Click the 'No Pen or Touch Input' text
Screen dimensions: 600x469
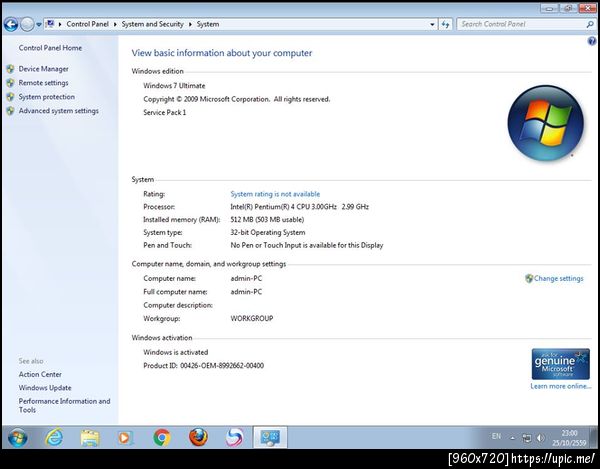tap(307, 245)
